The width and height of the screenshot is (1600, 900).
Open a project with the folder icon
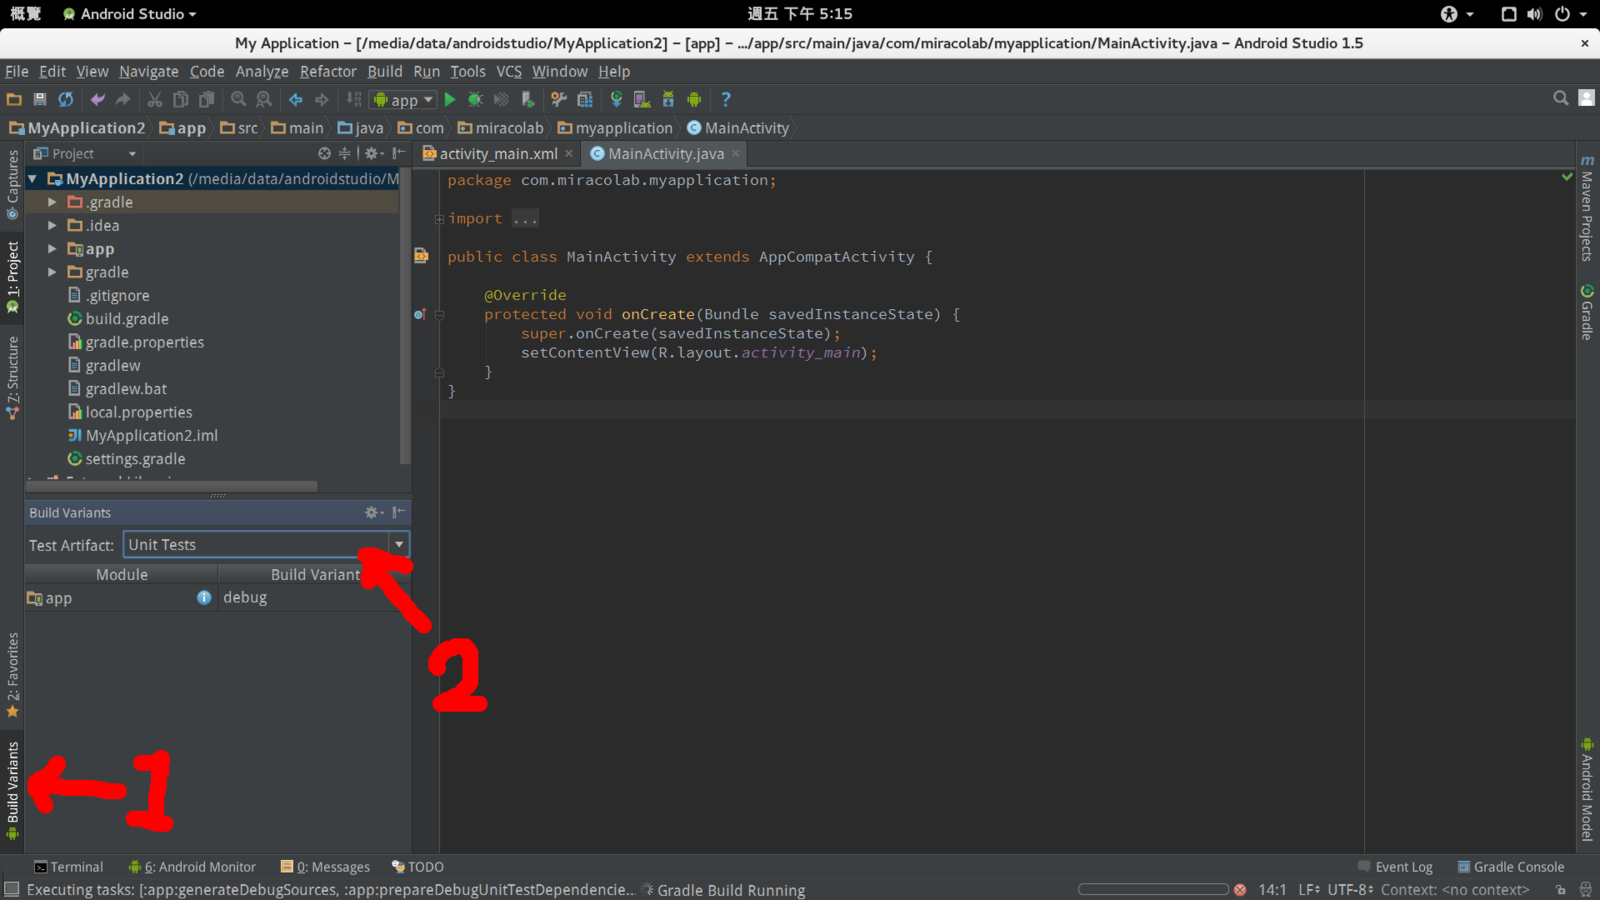14,99
